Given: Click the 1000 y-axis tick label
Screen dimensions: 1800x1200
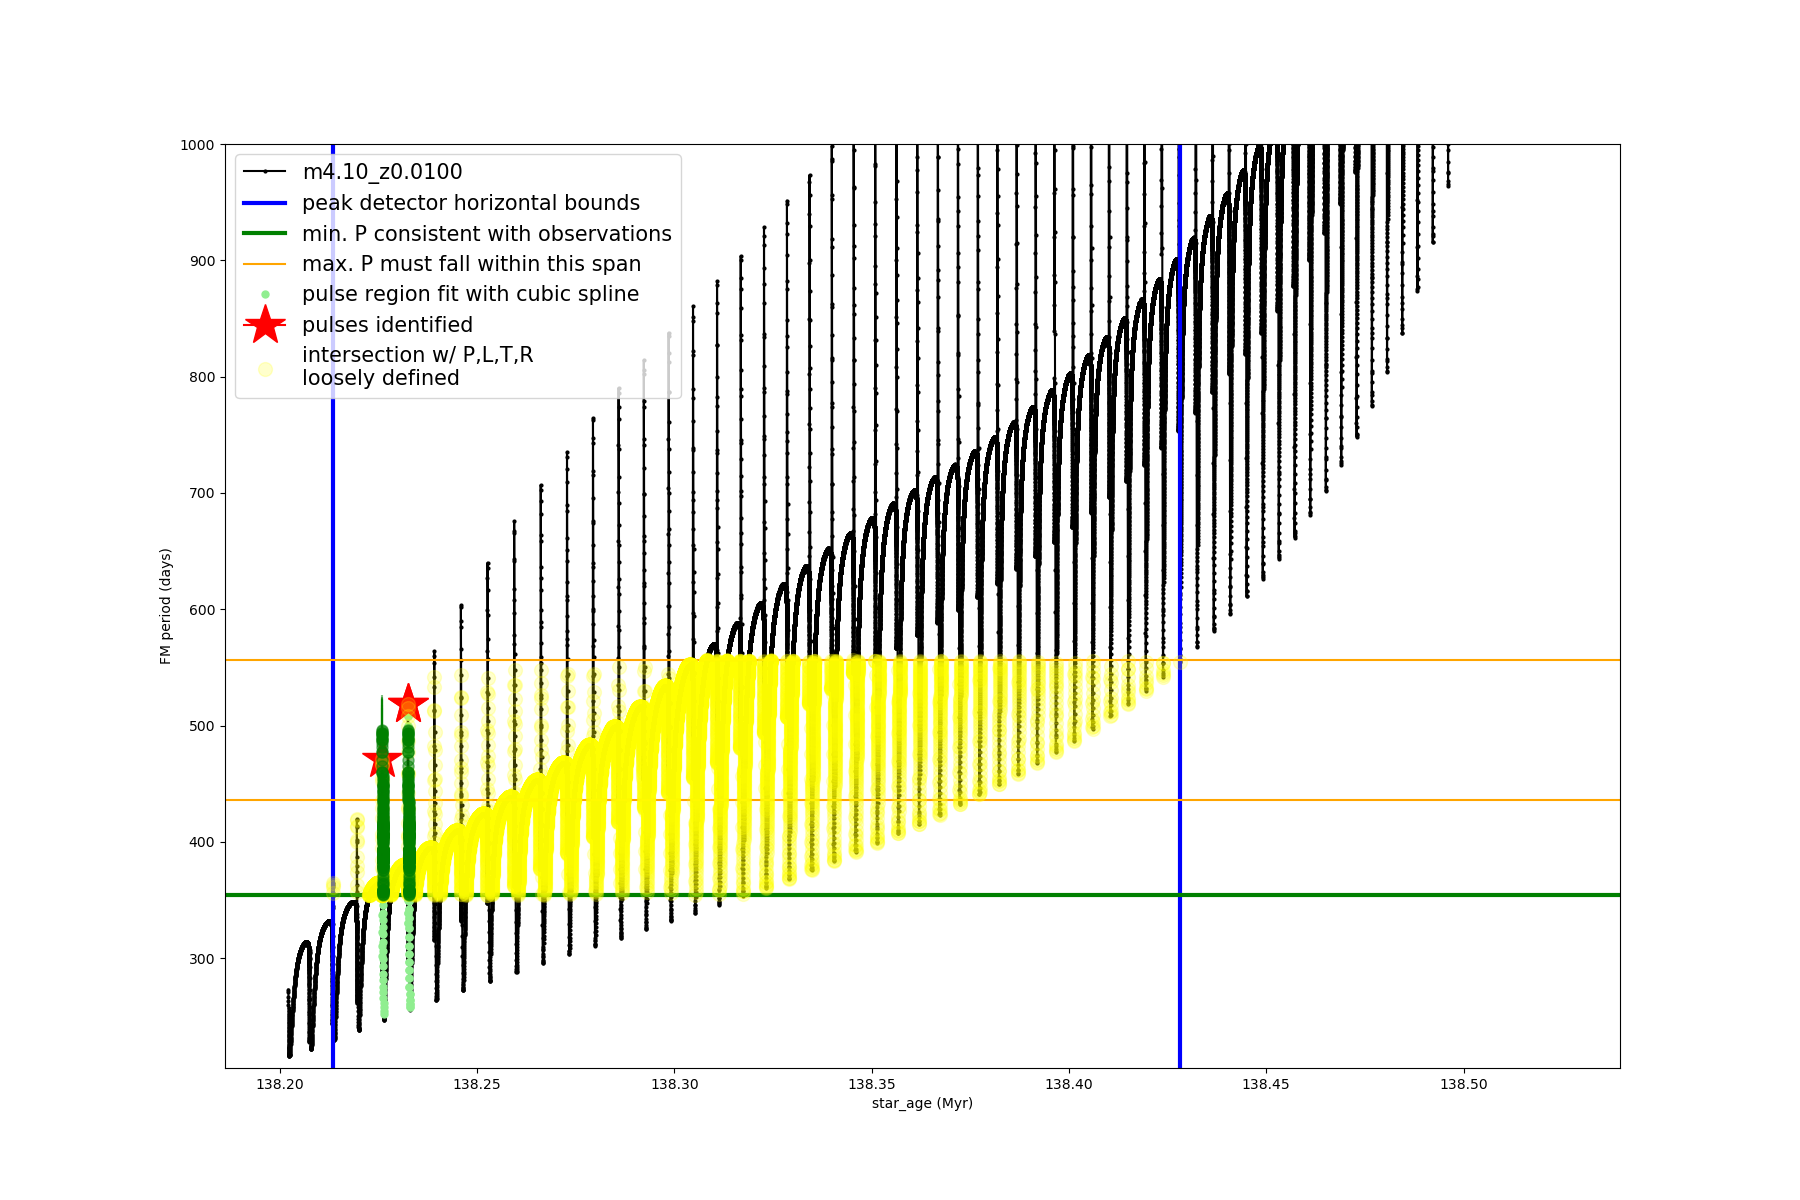Looking at the screenshot, I should 197,145.
